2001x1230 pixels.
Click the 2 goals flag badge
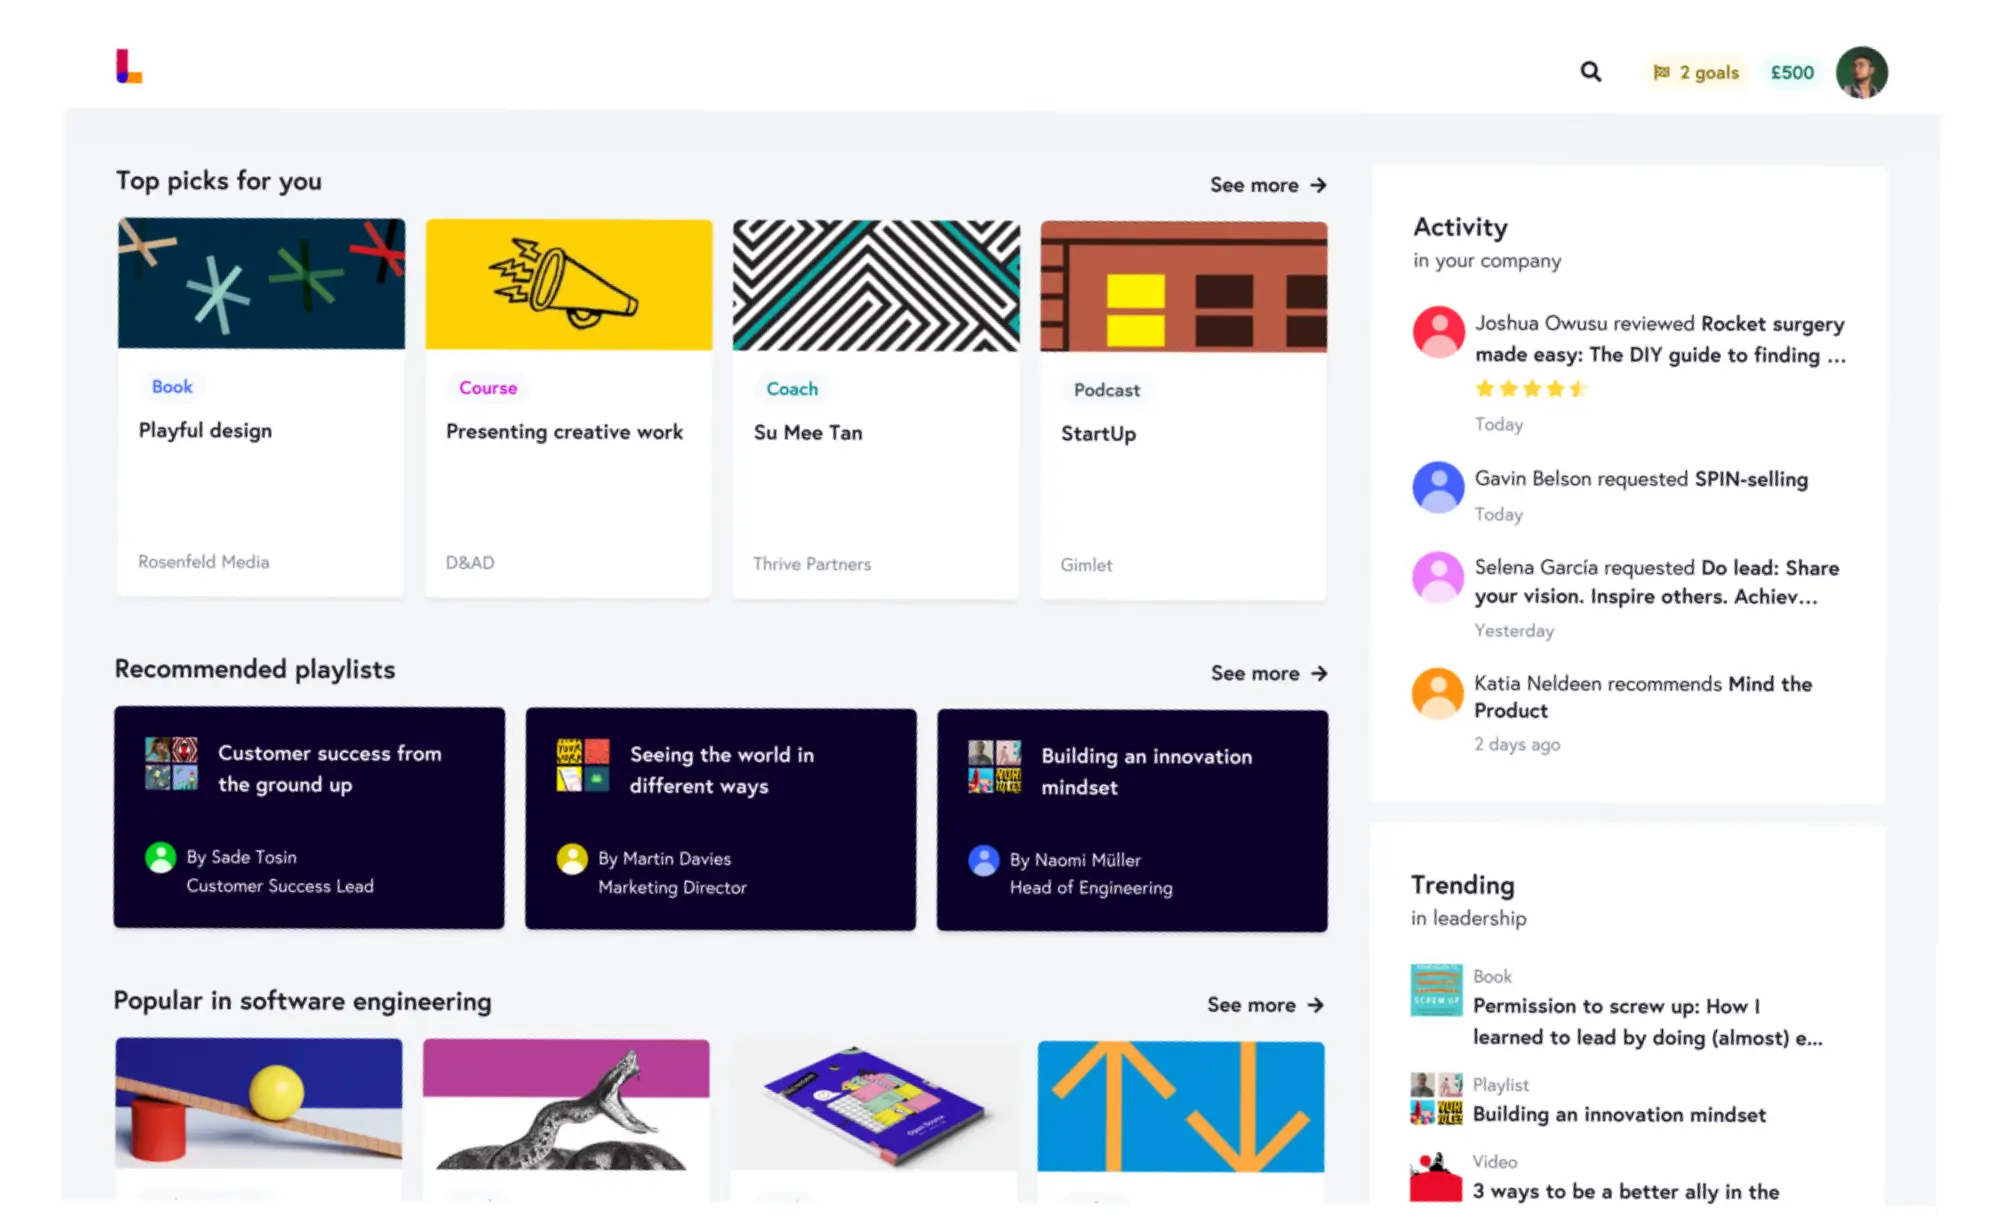1694,72
